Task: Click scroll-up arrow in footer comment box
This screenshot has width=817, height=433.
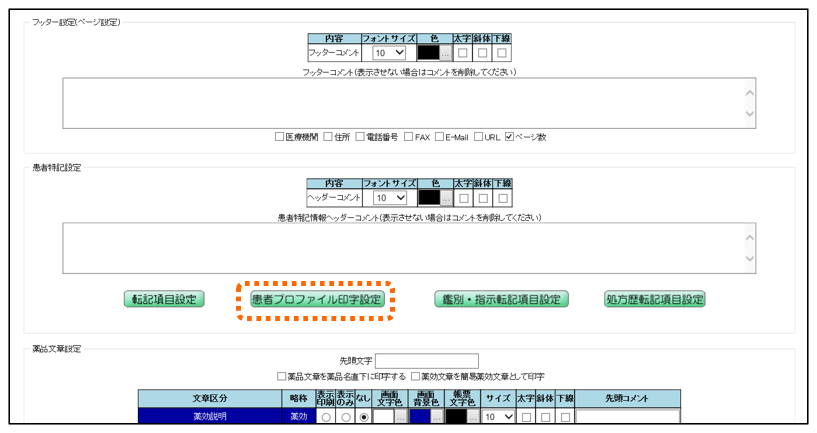Action: 751,91
